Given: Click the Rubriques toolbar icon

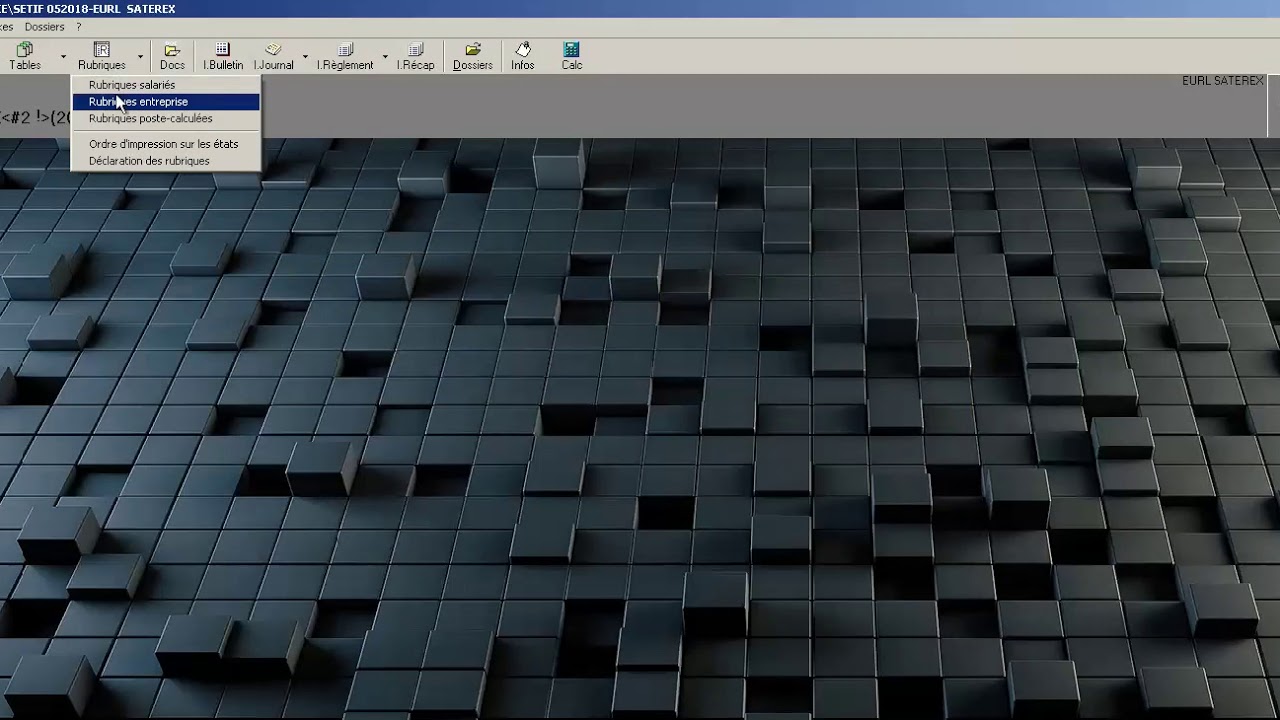Looking at the screenshot, I should tap(102, 56).
